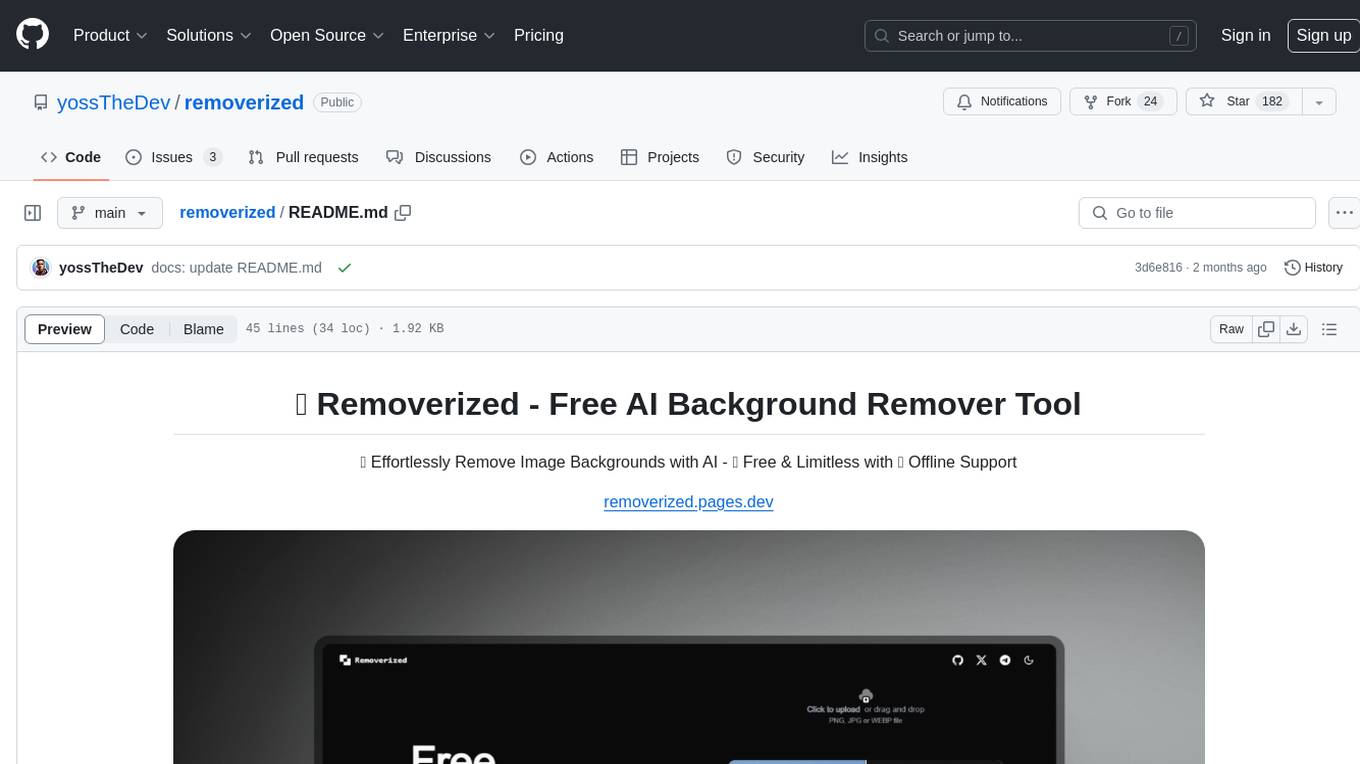This screenshot has height=764, width=1360.
Task: Switch to the Code tab
Action: [70, 157]
